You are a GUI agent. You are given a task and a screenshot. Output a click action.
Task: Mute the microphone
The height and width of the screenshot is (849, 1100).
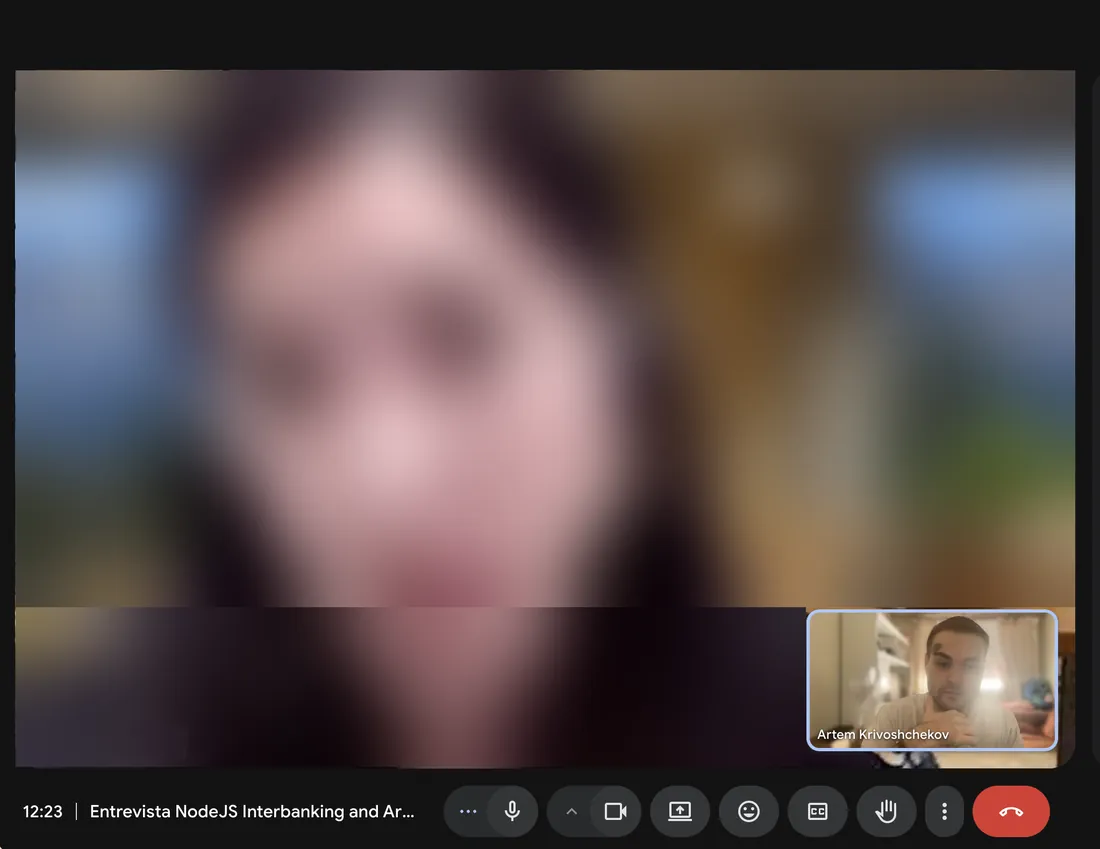pyautogui.click(x=513, y=811)
